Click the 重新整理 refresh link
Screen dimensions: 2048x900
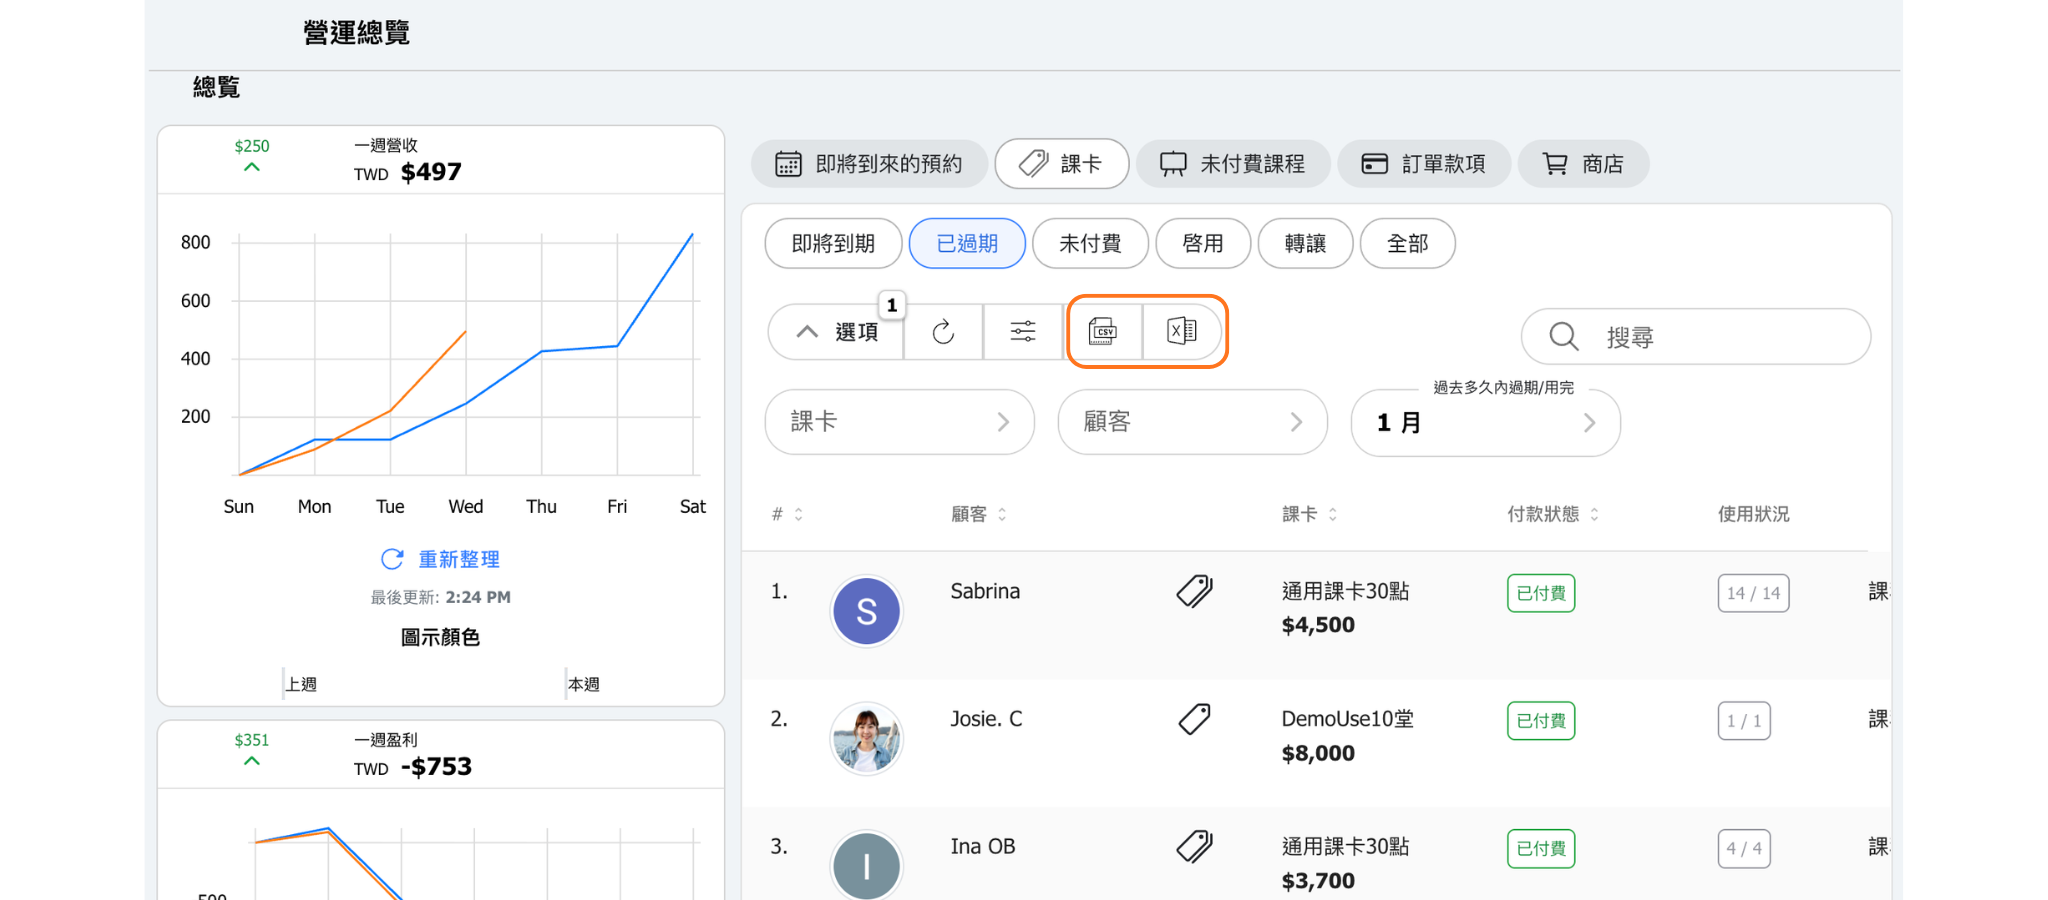[441, 559]
